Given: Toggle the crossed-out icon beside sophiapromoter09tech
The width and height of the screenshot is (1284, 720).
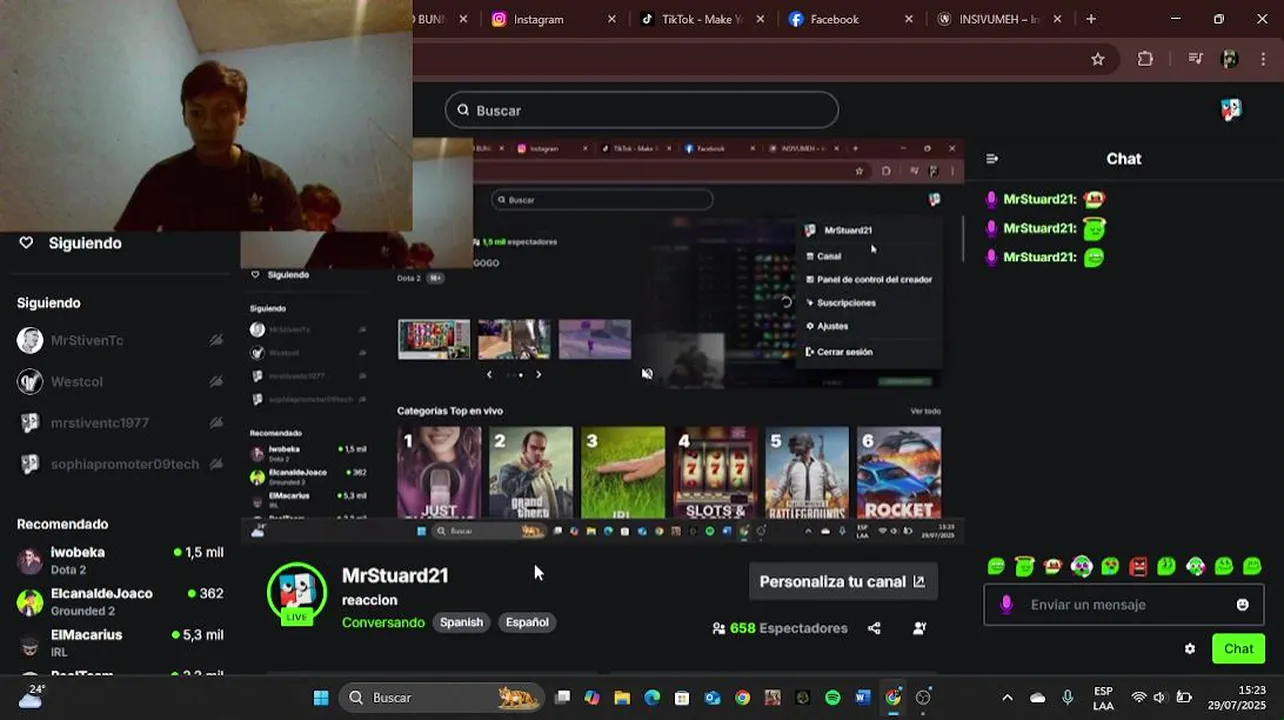Looking at the screenshot, I should [216, 464].
